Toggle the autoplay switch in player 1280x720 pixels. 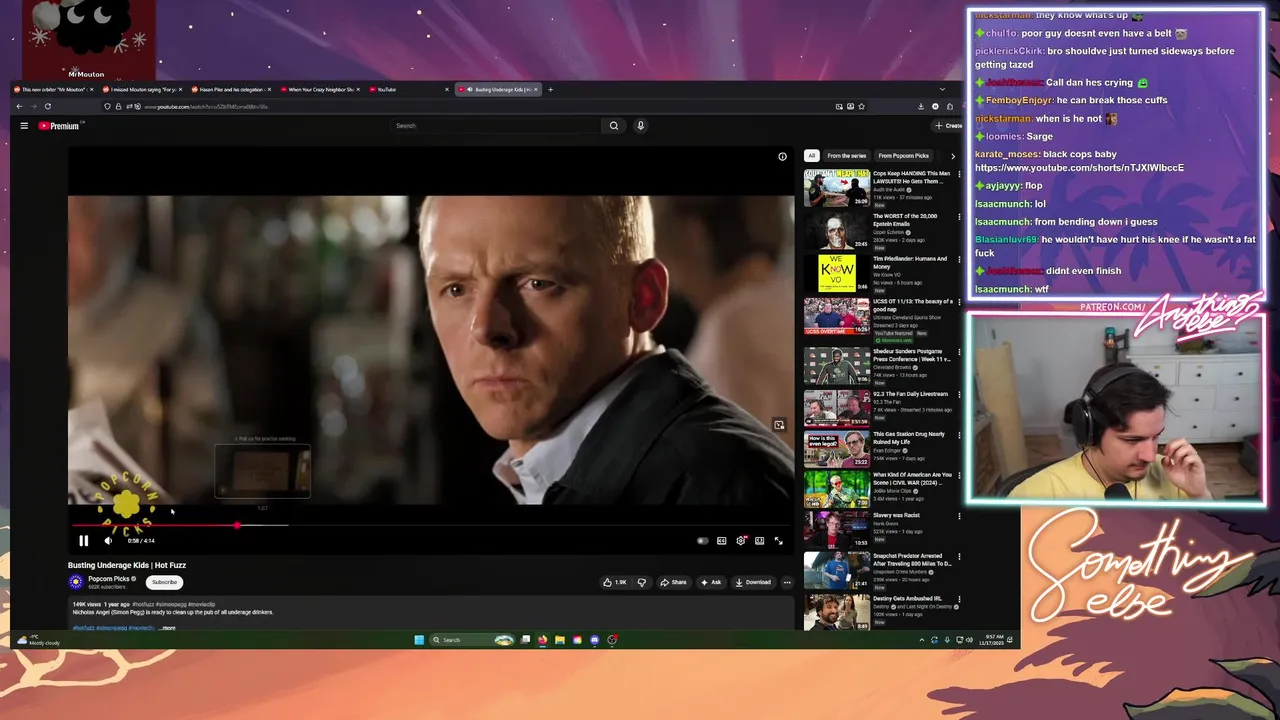pos(702,541)
